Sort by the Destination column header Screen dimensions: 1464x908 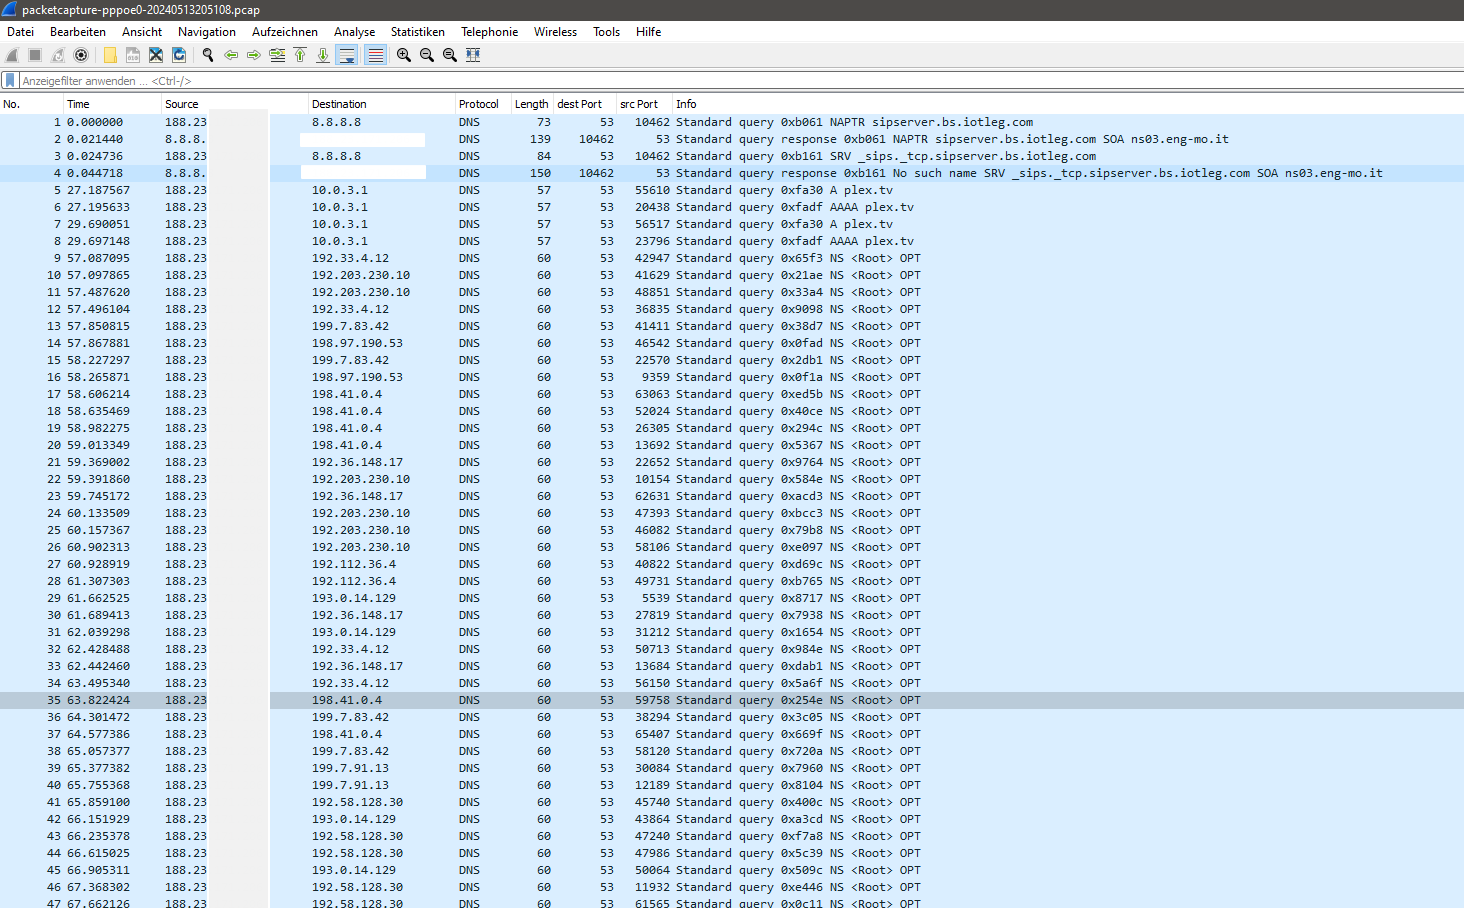point(382,104)
